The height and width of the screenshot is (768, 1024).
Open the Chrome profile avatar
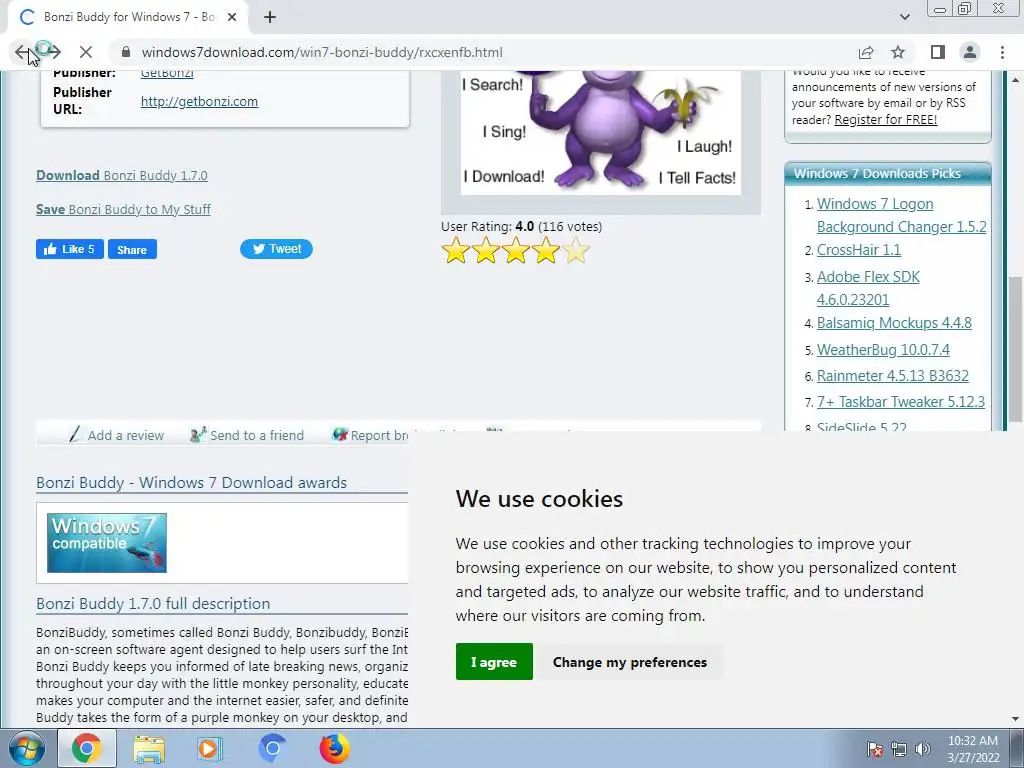coord(970,52)
